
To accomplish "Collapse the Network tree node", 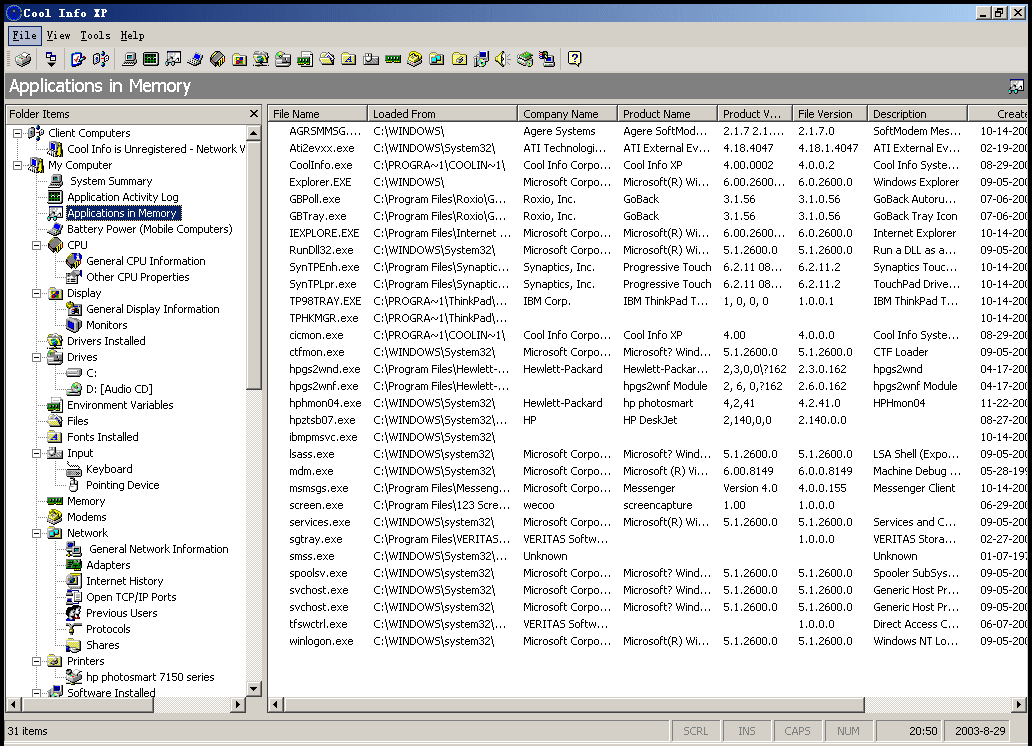I will (37, 533).
